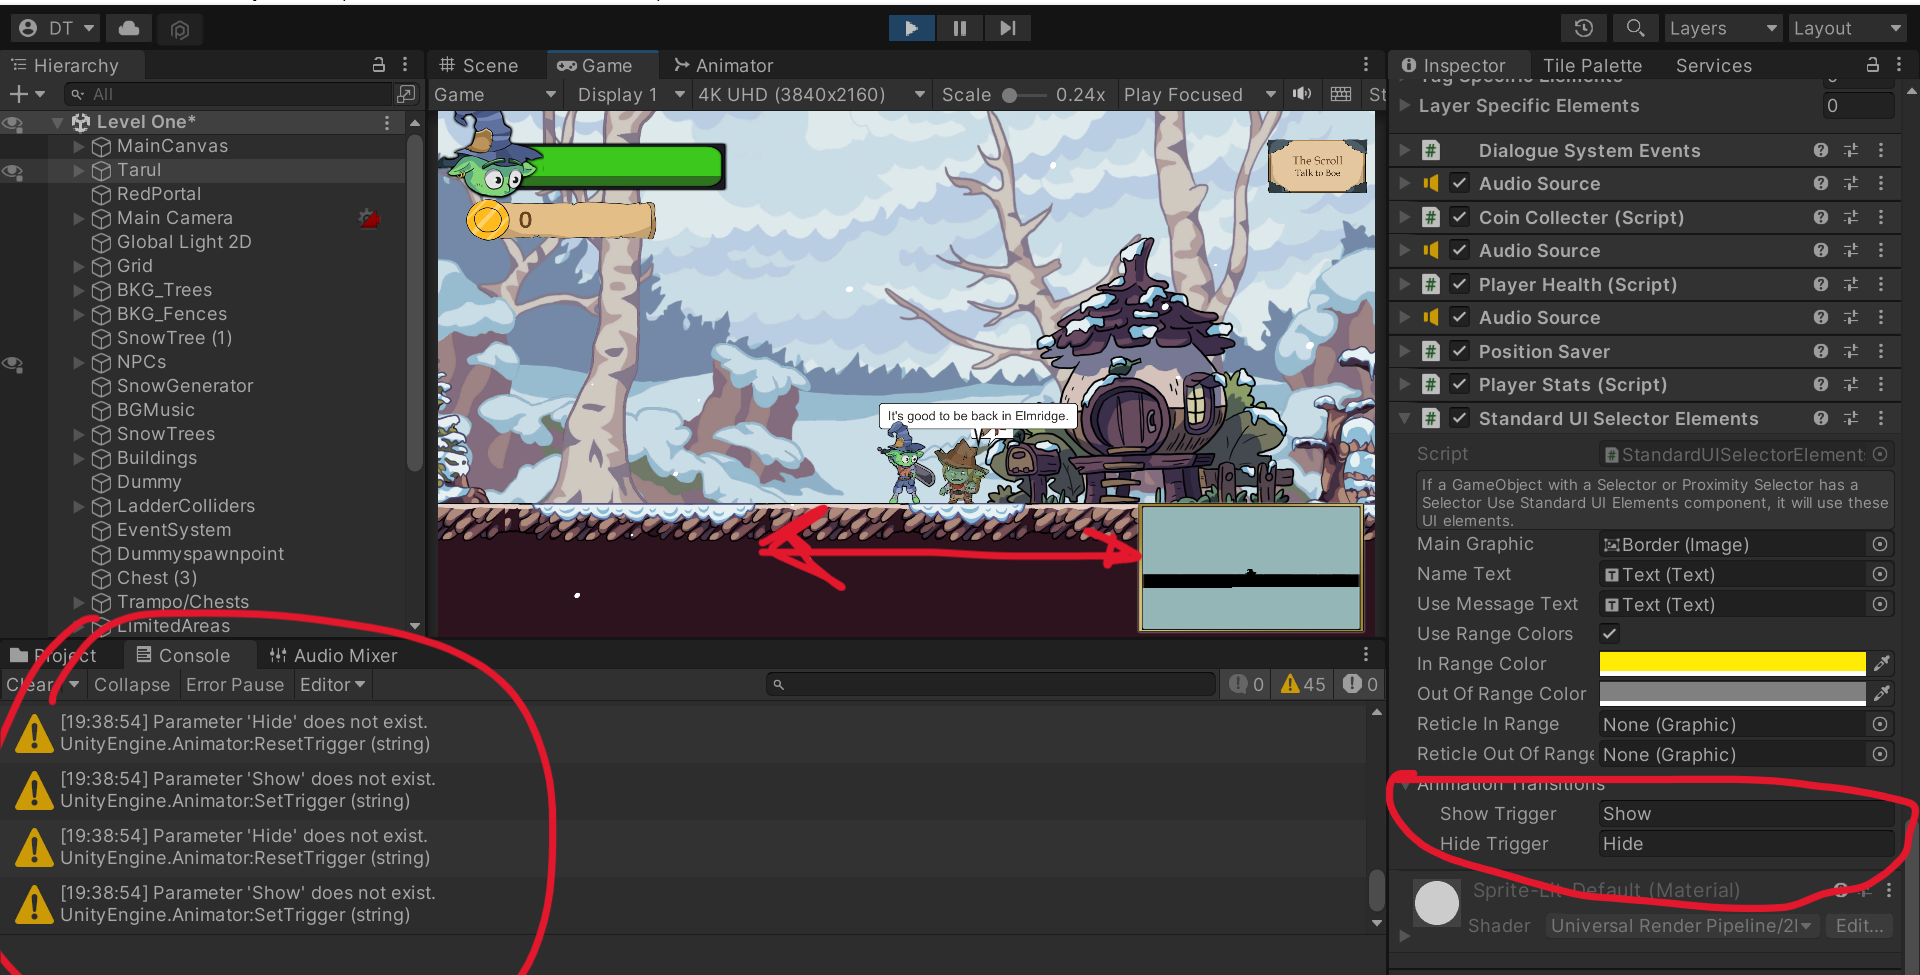Image resolution: width=1920 pixels, height=975 pixels.
Task: Open Console panel three-dot menu
Action: [x=1366, y=654]
